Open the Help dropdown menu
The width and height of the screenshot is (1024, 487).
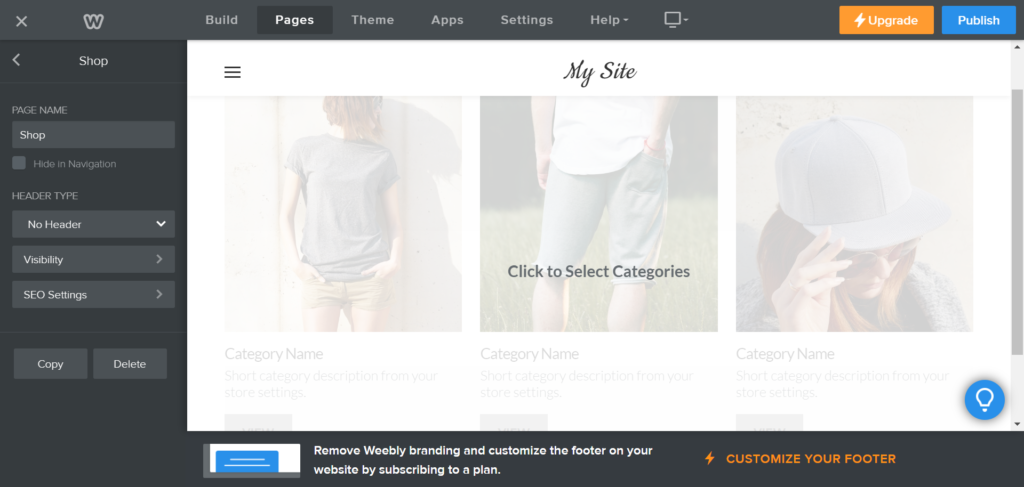tap(609, 20)
